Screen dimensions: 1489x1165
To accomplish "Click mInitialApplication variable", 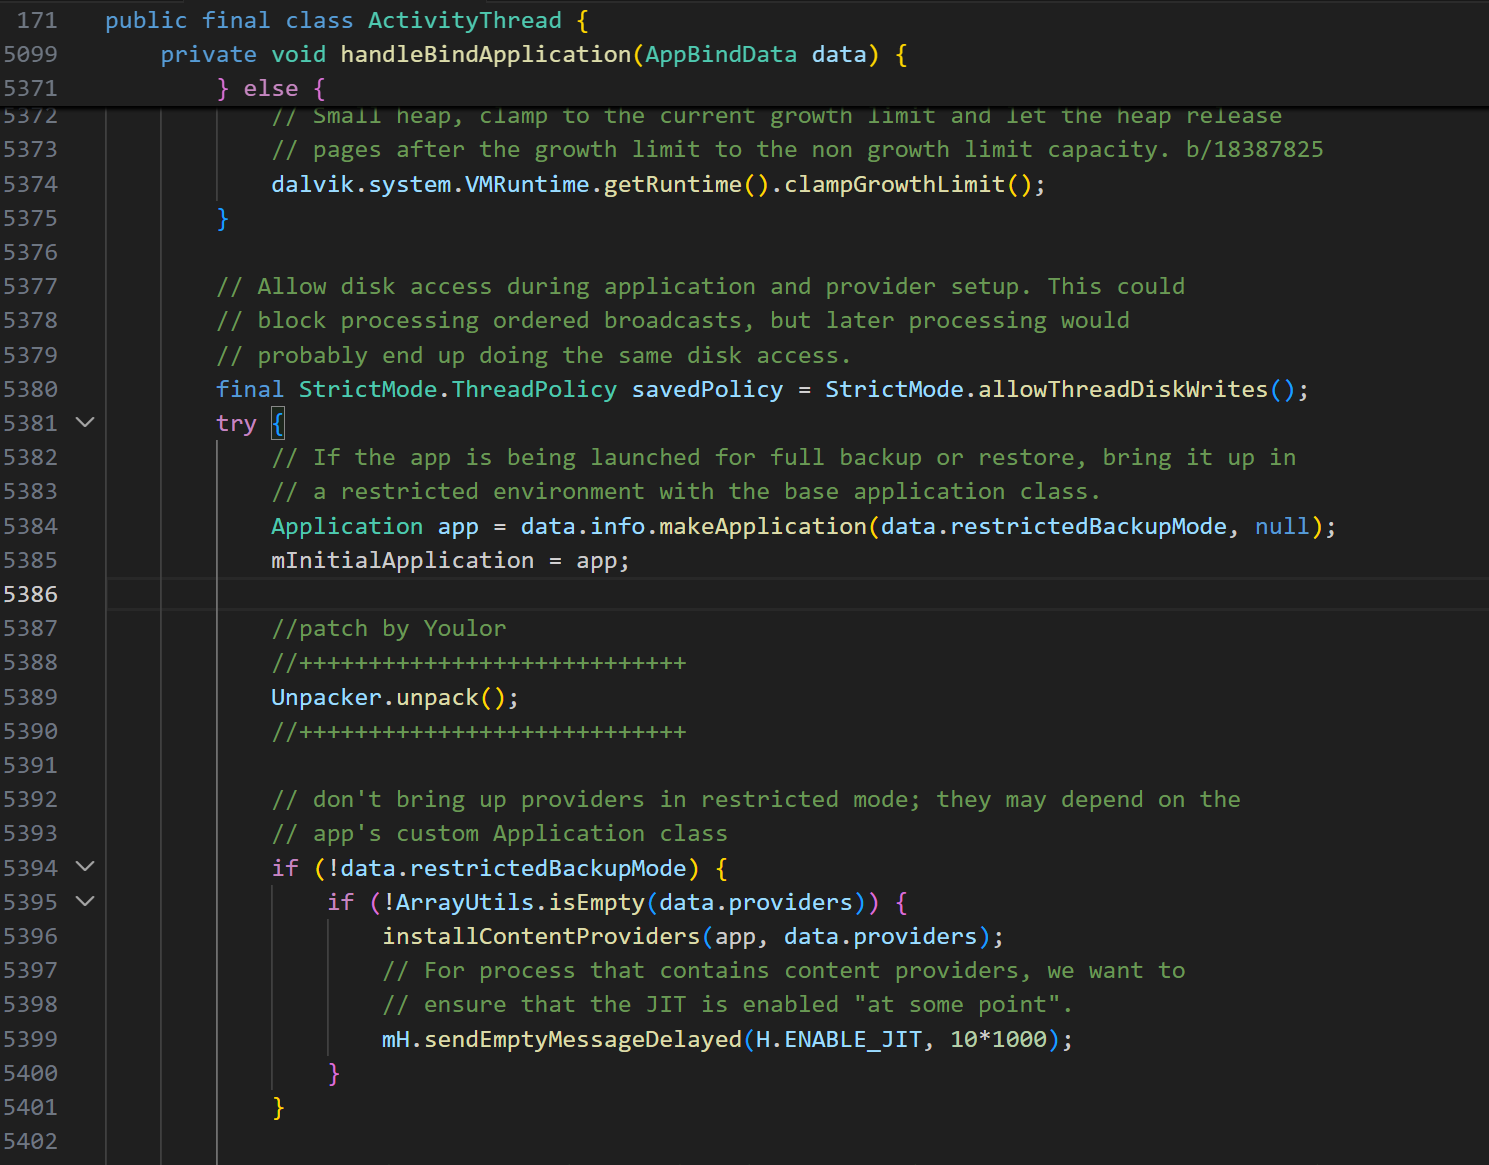I will (402, 560).
